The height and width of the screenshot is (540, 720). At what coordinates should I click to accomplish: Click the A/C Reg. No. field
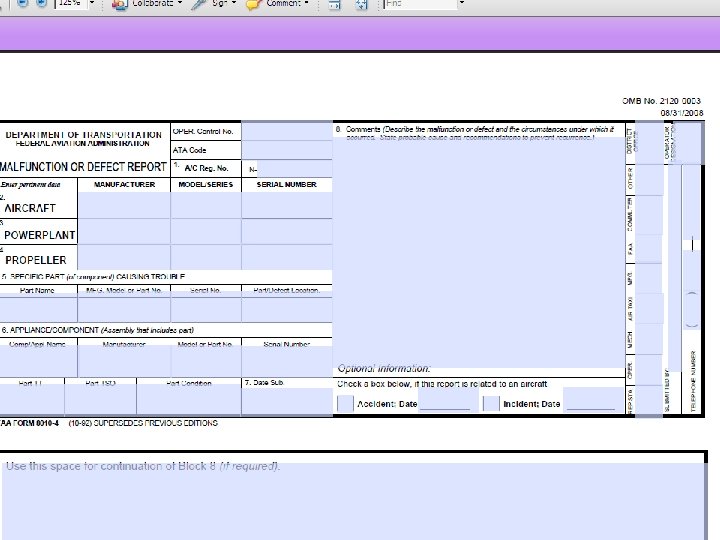pos(294,169)
